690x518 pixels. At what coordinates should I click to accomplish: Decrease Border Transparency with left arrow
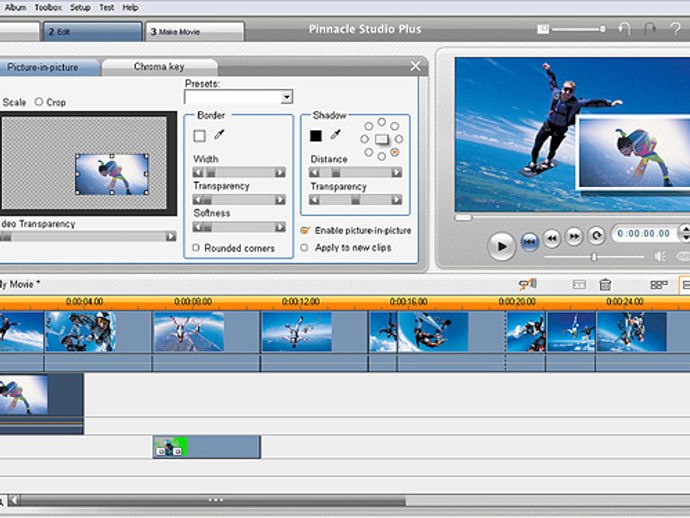click(198, 200)
